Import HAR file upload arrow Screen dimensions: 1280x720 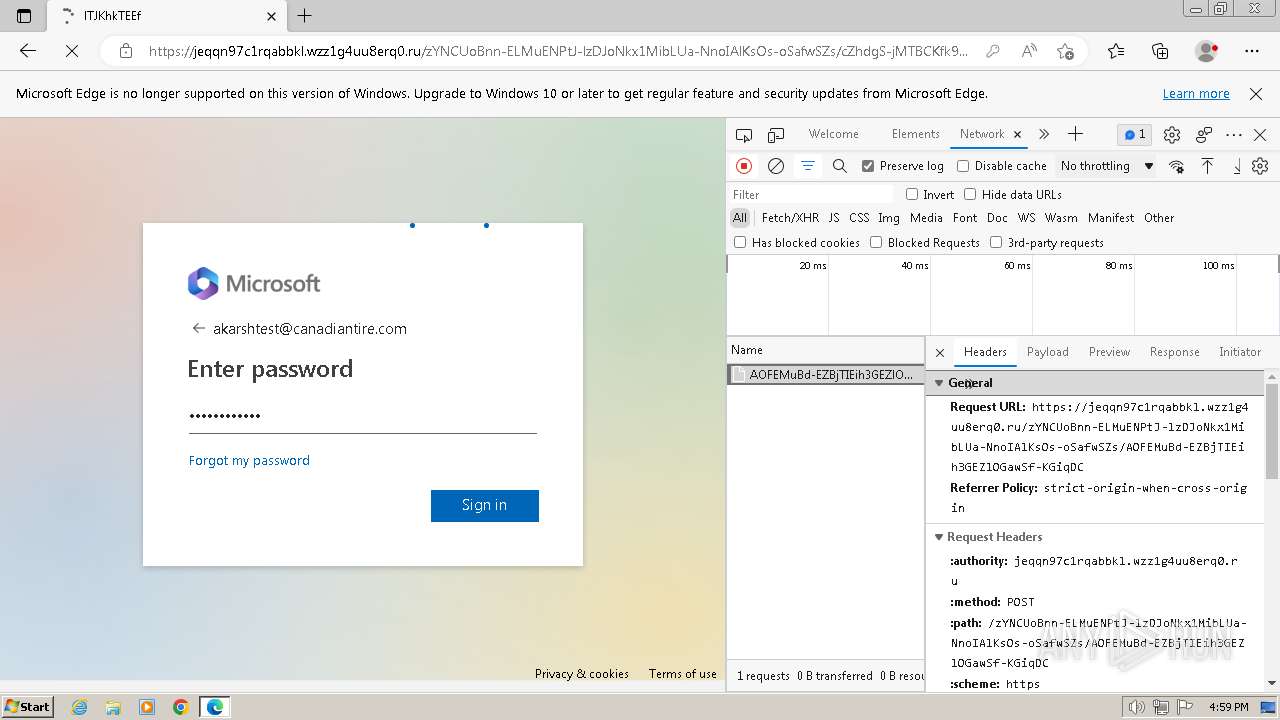1207,166
